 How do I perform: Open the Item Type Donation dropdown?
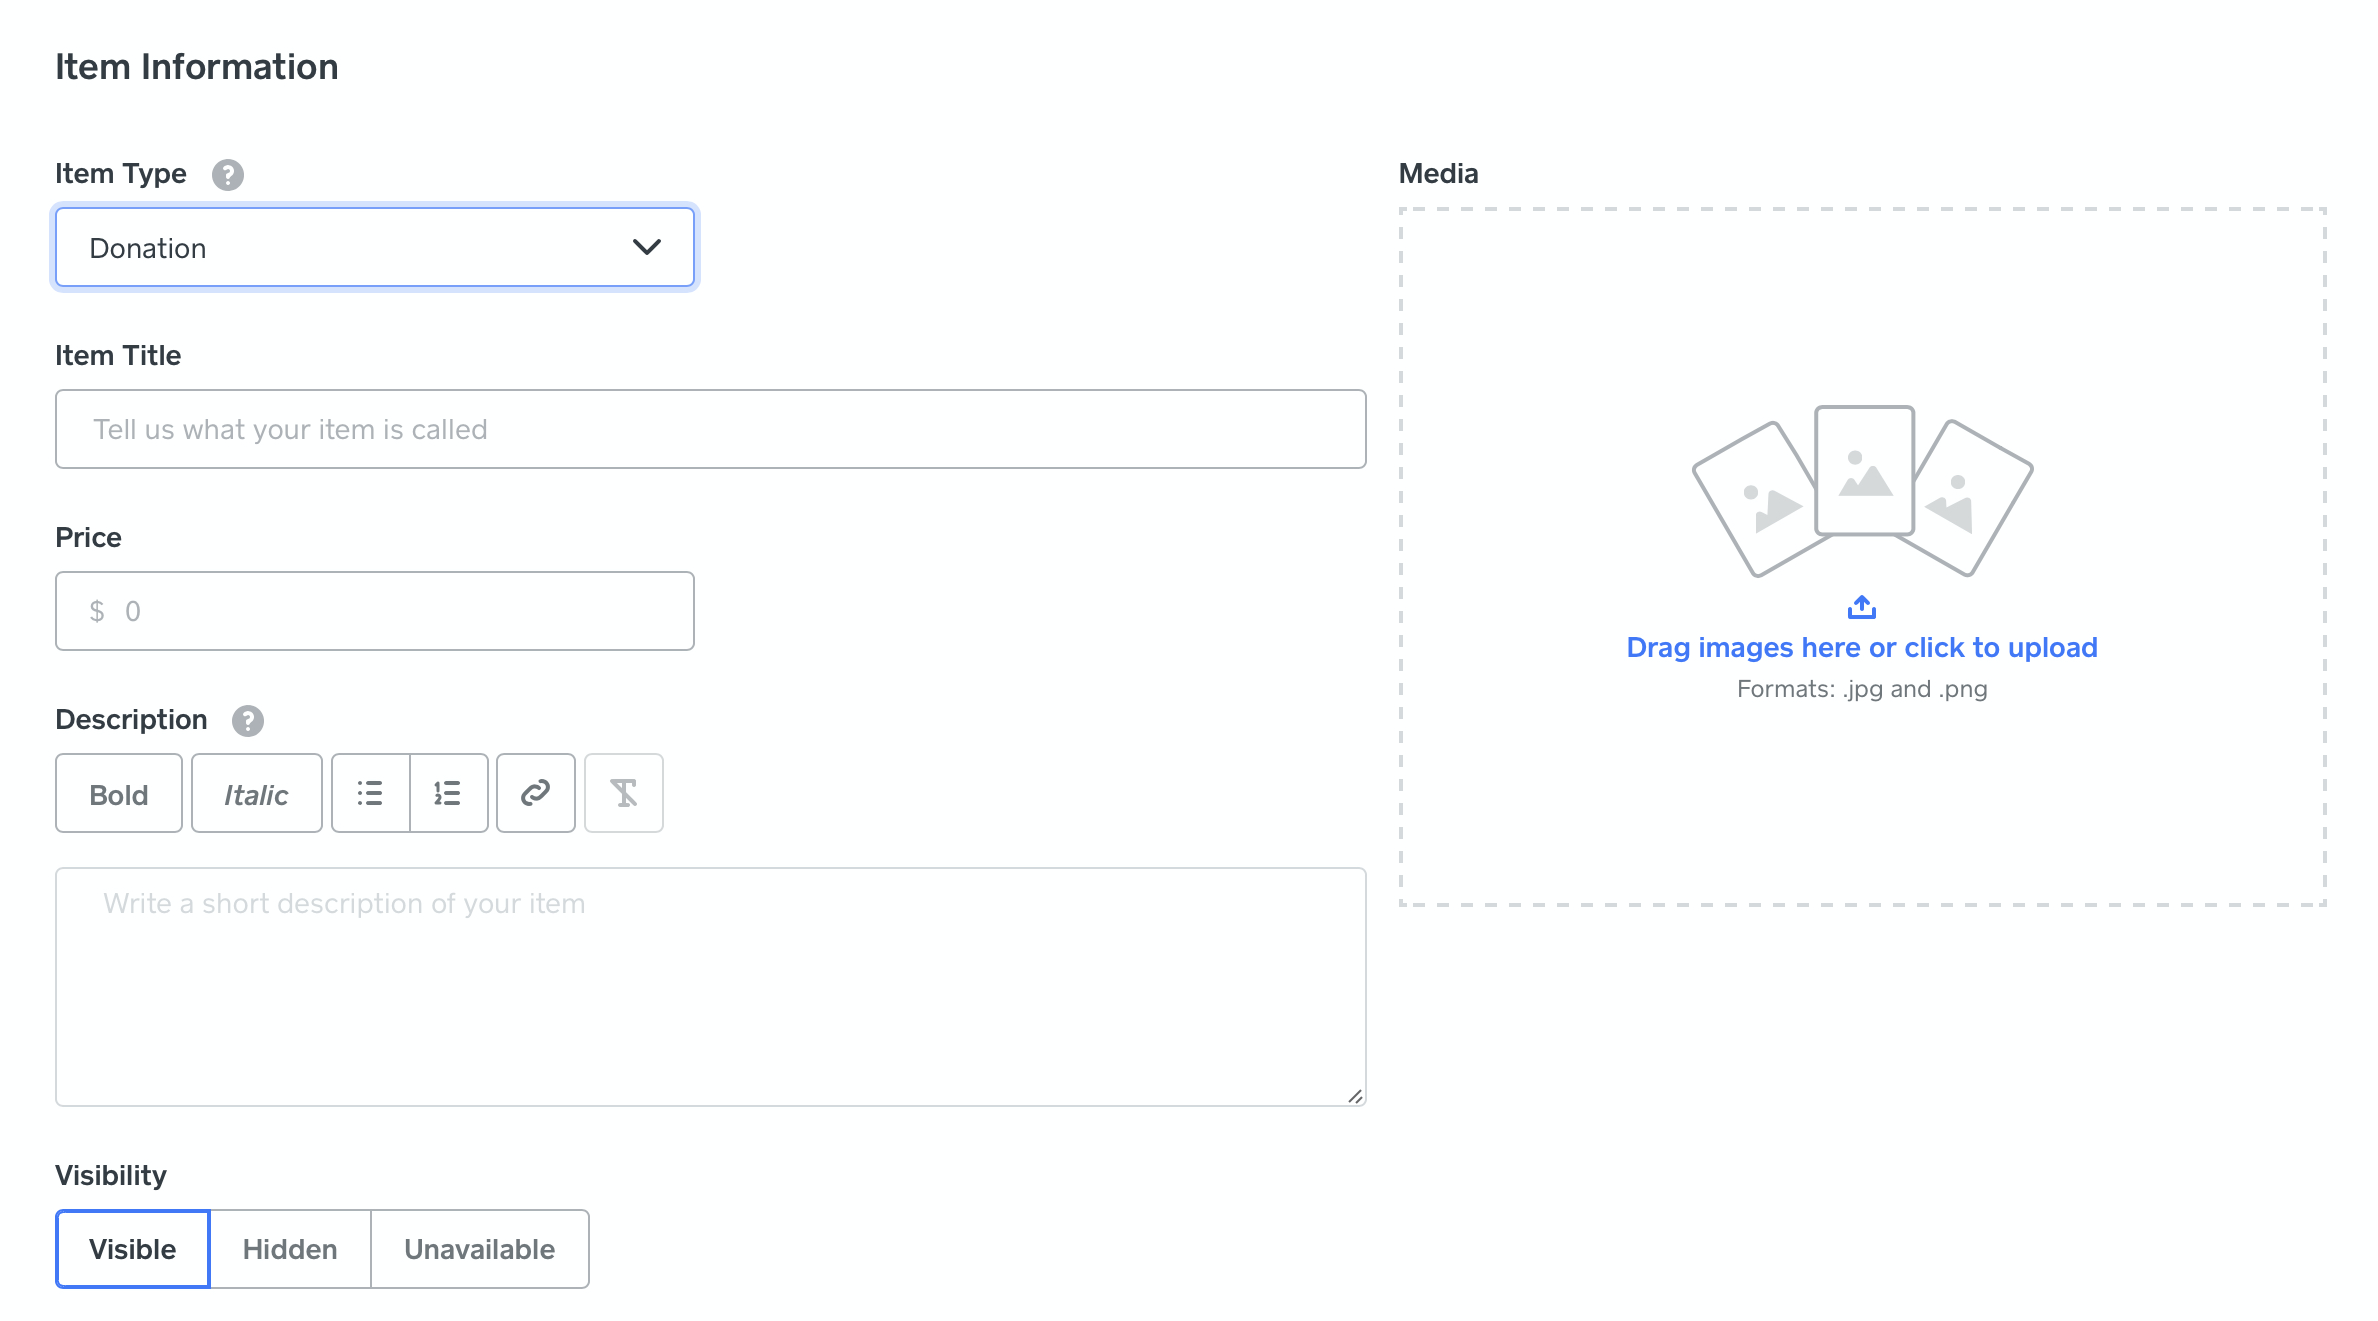(x=340, y=248)
